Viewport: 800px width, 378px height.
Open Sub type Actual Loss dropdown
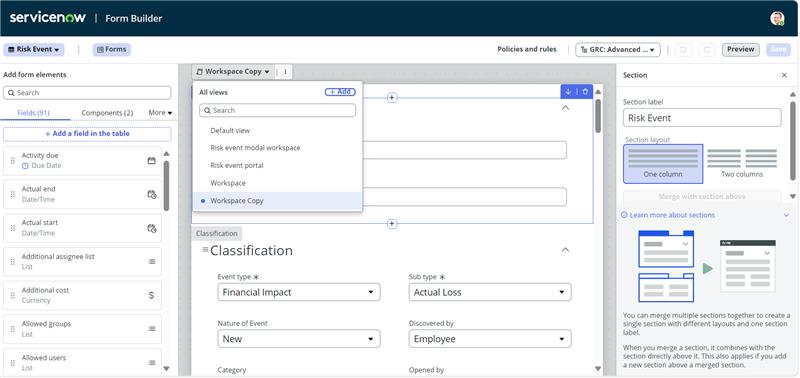coord(490,292)
